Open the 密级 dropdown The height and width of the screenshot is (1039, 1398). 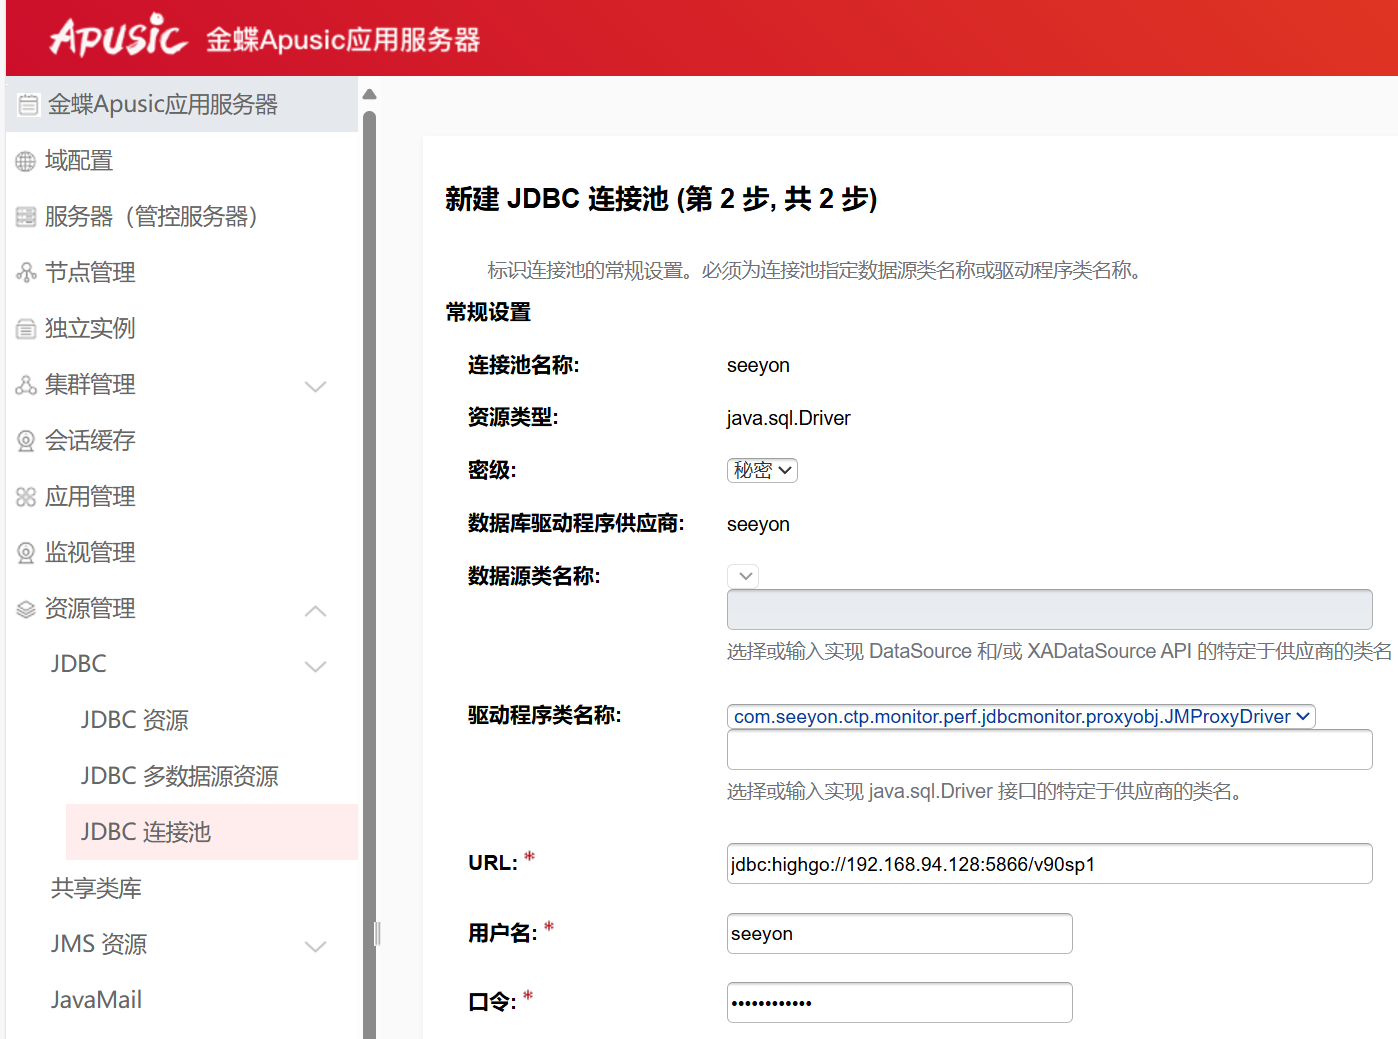[761, 470]
